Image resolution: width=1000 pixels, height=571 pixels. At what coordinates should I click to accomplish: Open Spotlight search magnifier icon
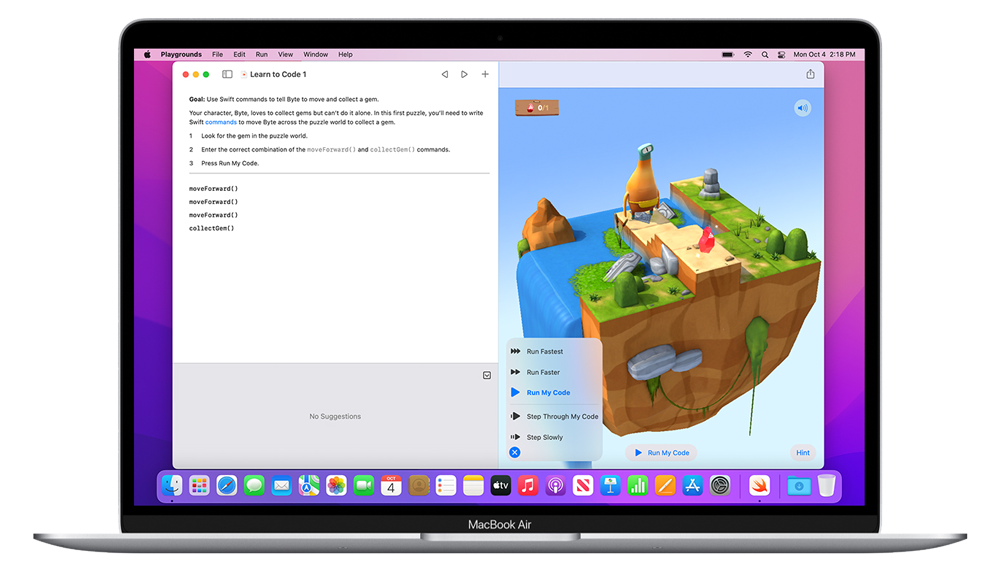765,54
